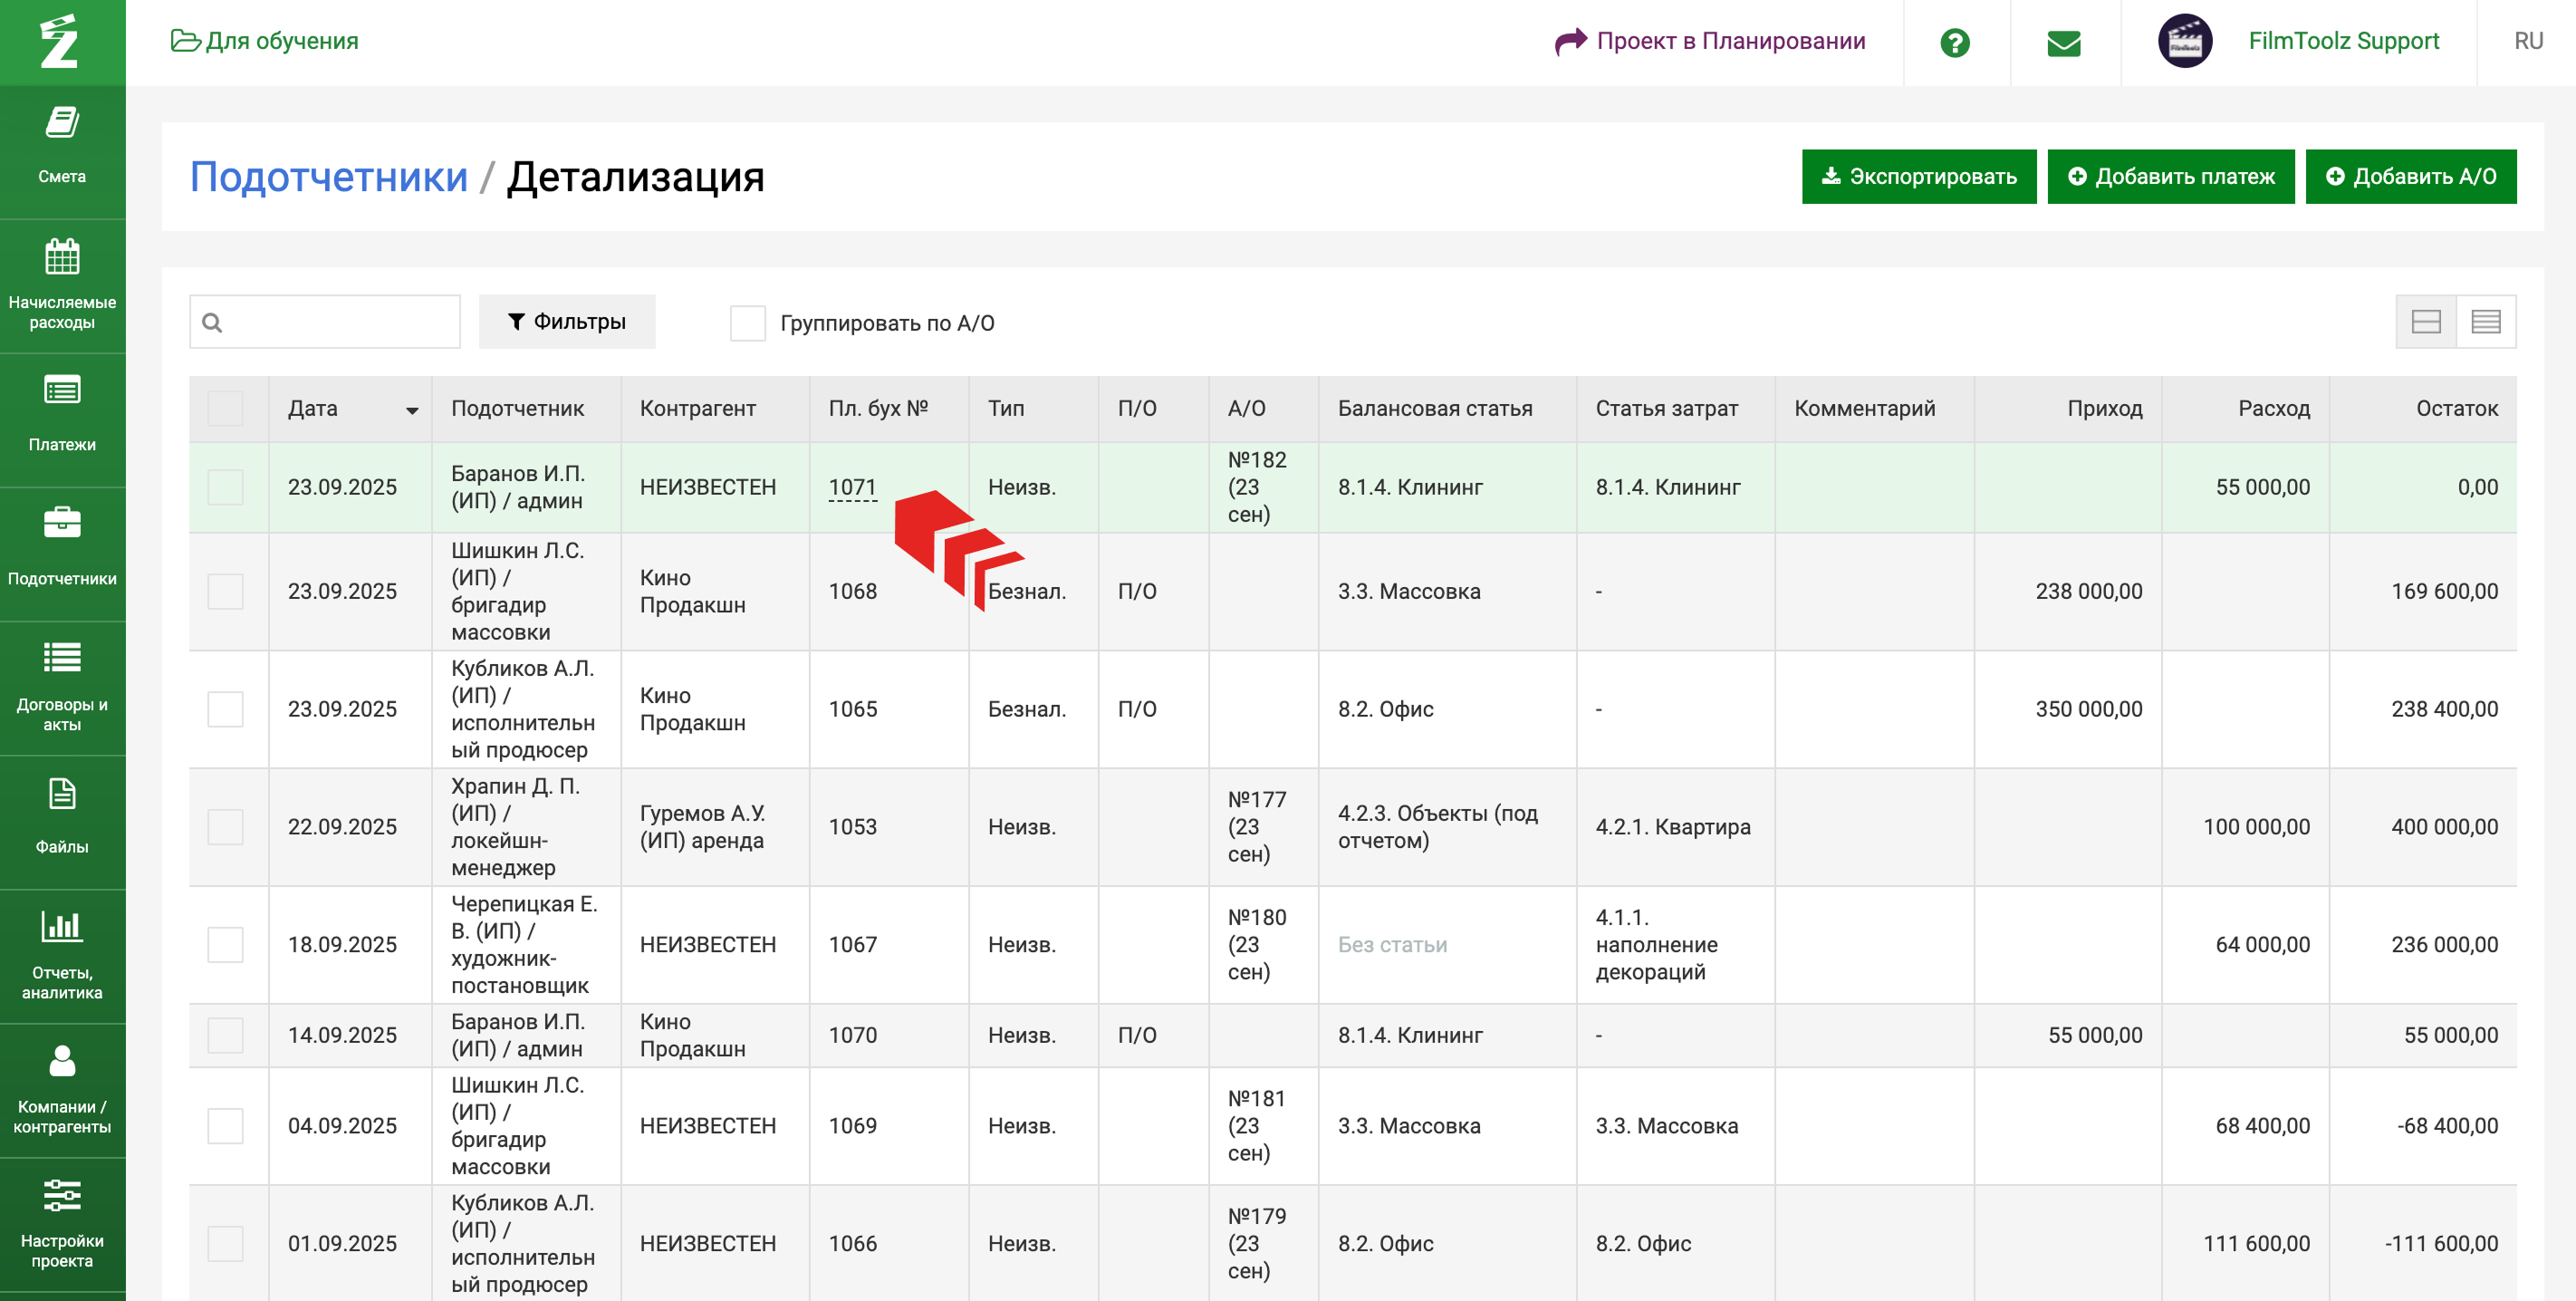Open the messages envelope icon

[x=2063, y=42]
